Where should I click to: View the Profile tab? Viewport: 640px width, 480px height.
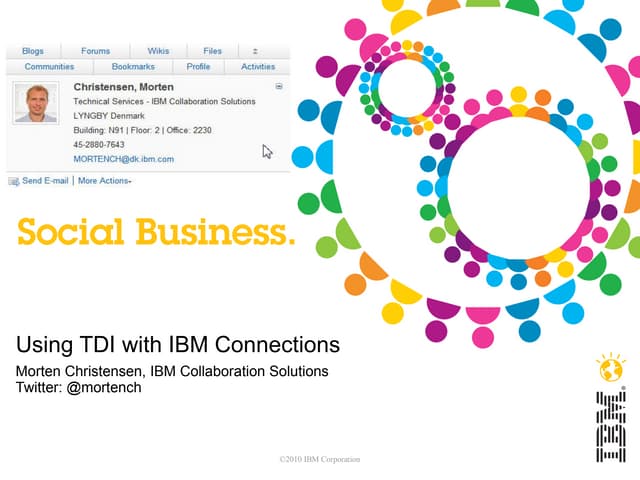pyautogui.click(x=198, y=67)
